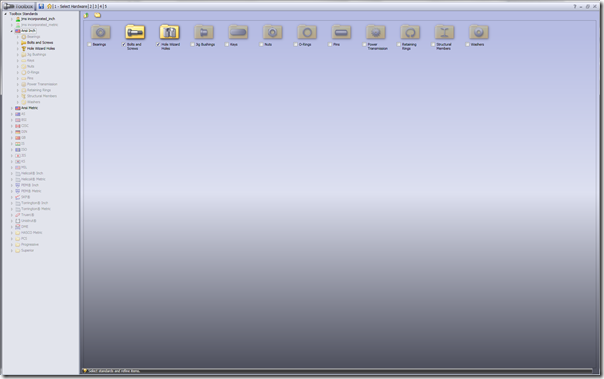
Task: Uncheck the Bolts and Screws checkbox
Action: click(124, 45)
